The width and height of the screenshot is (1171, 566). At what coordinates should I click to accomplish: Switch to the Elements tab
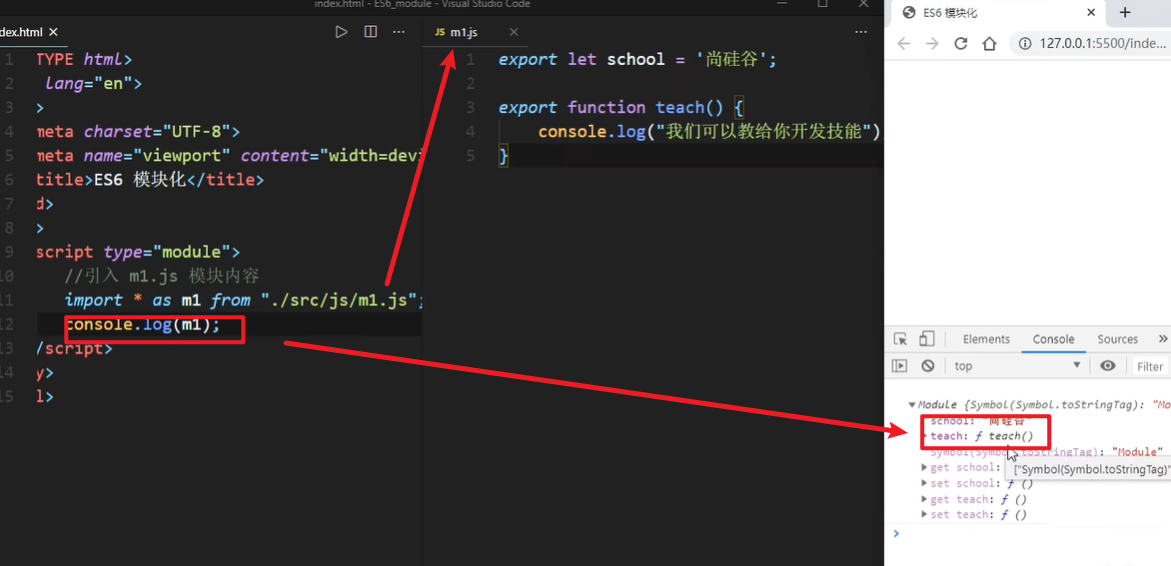click(x=986, y=339)
